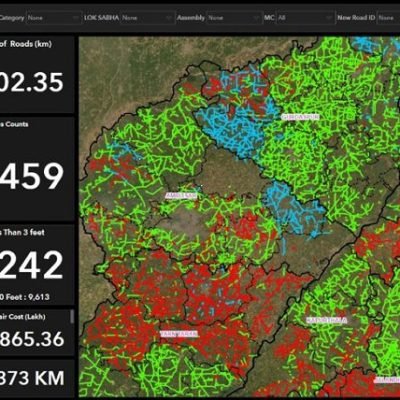Open the Category filter dropdown
Viewport: 400px width, 400px height.
tap(54, 18)
